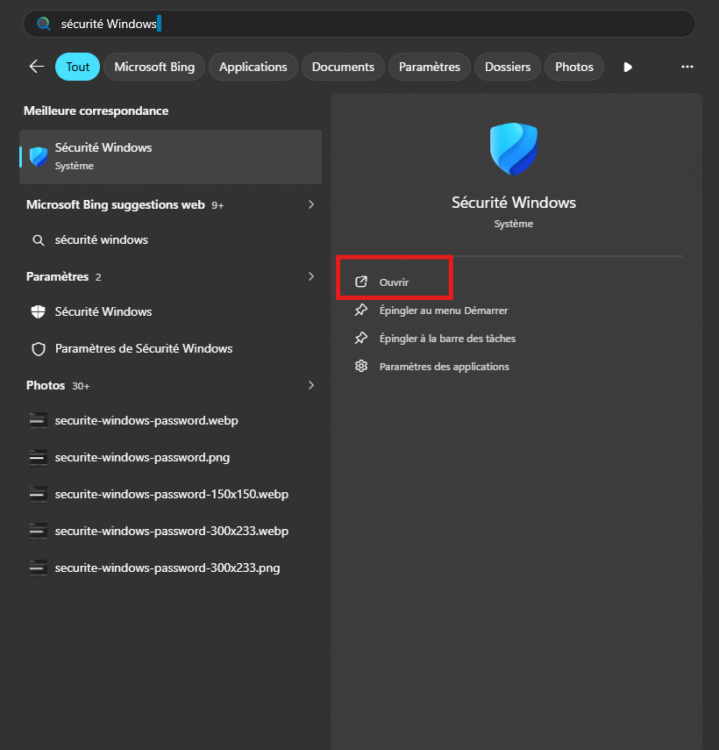Show more filters with the play arrow
This screenshot has width=719, height=750.
point(628,67)
